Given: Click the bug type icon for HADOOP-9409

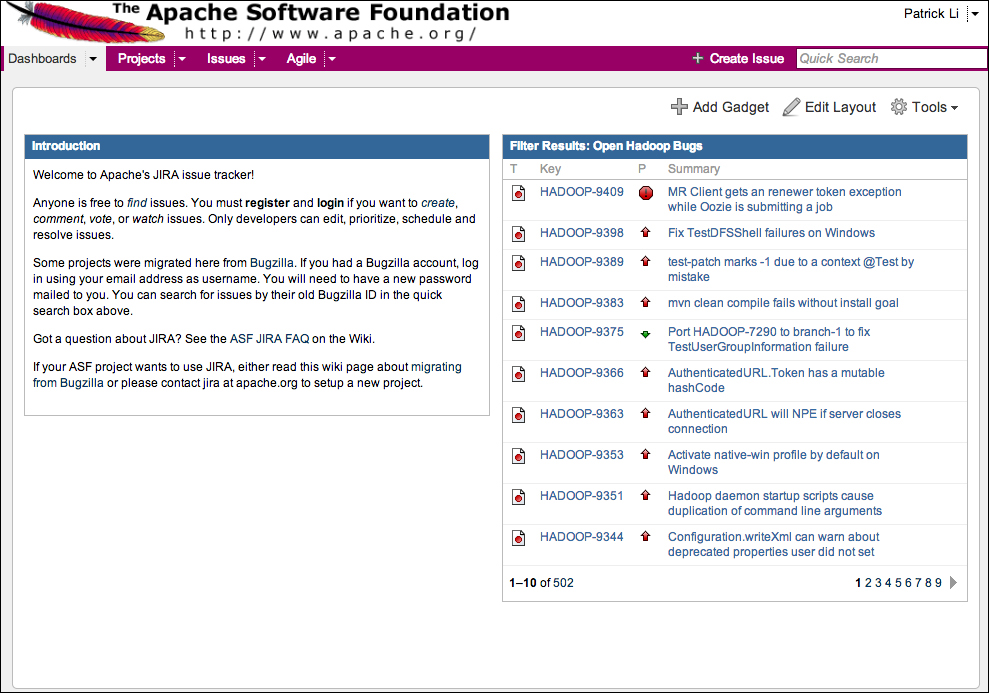Looking at the screenshot, I should 518,193.
